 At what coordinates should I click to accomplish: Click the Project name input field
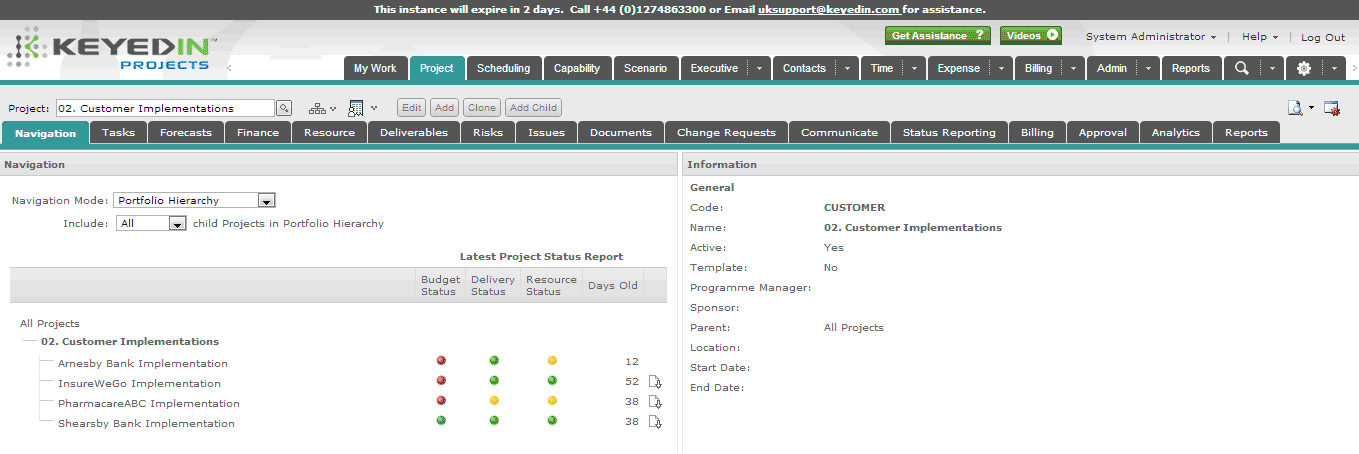tap(165, 108)
